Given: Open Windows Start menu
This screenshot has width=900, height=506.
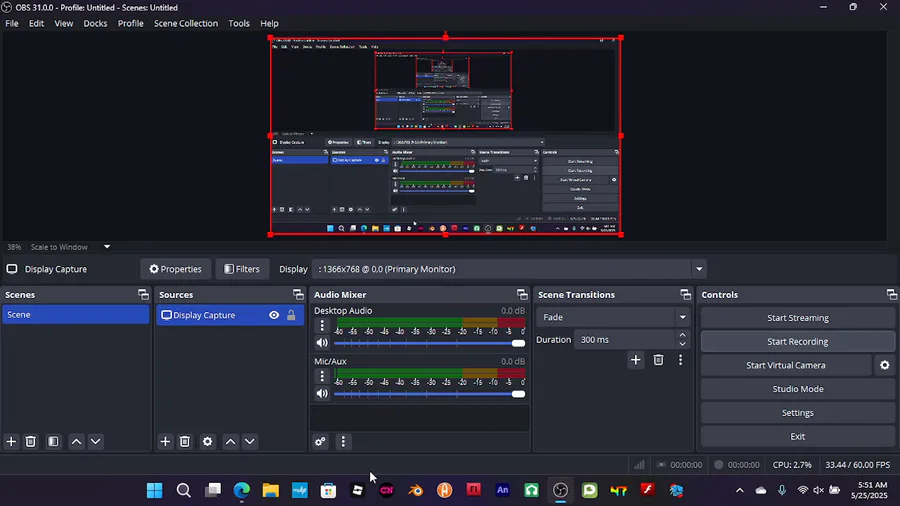Looking at the screenshot, I should 154,490.
